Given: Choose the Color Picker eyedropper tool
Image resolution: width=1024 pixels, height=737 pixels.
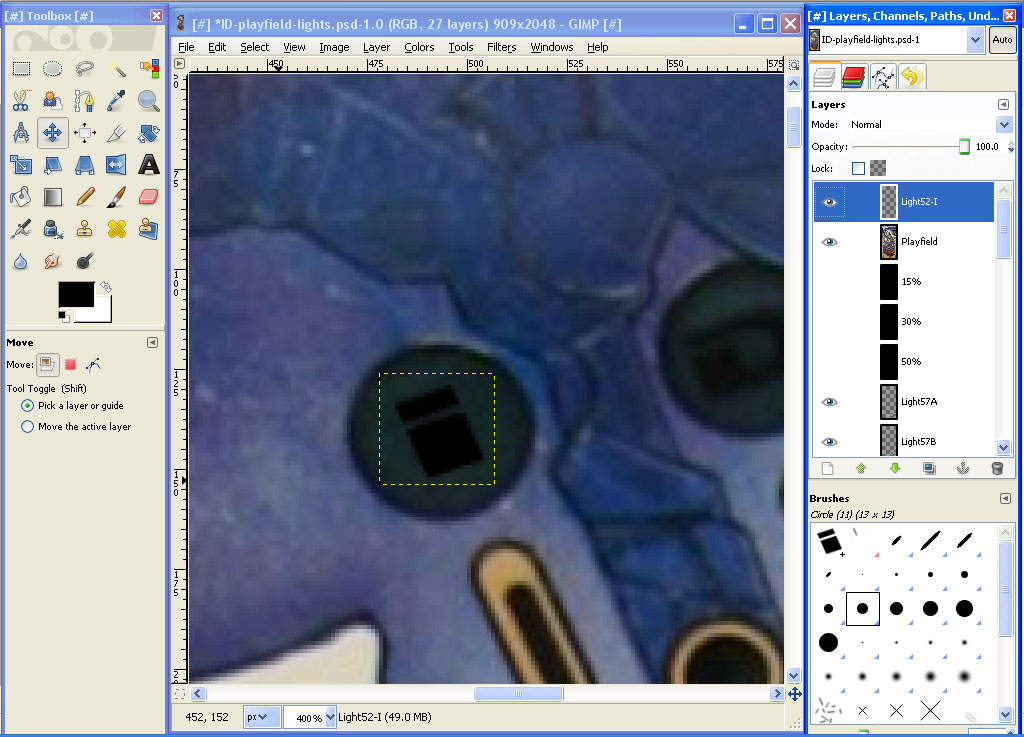Looking at the screenshot, I should point(117,100).
